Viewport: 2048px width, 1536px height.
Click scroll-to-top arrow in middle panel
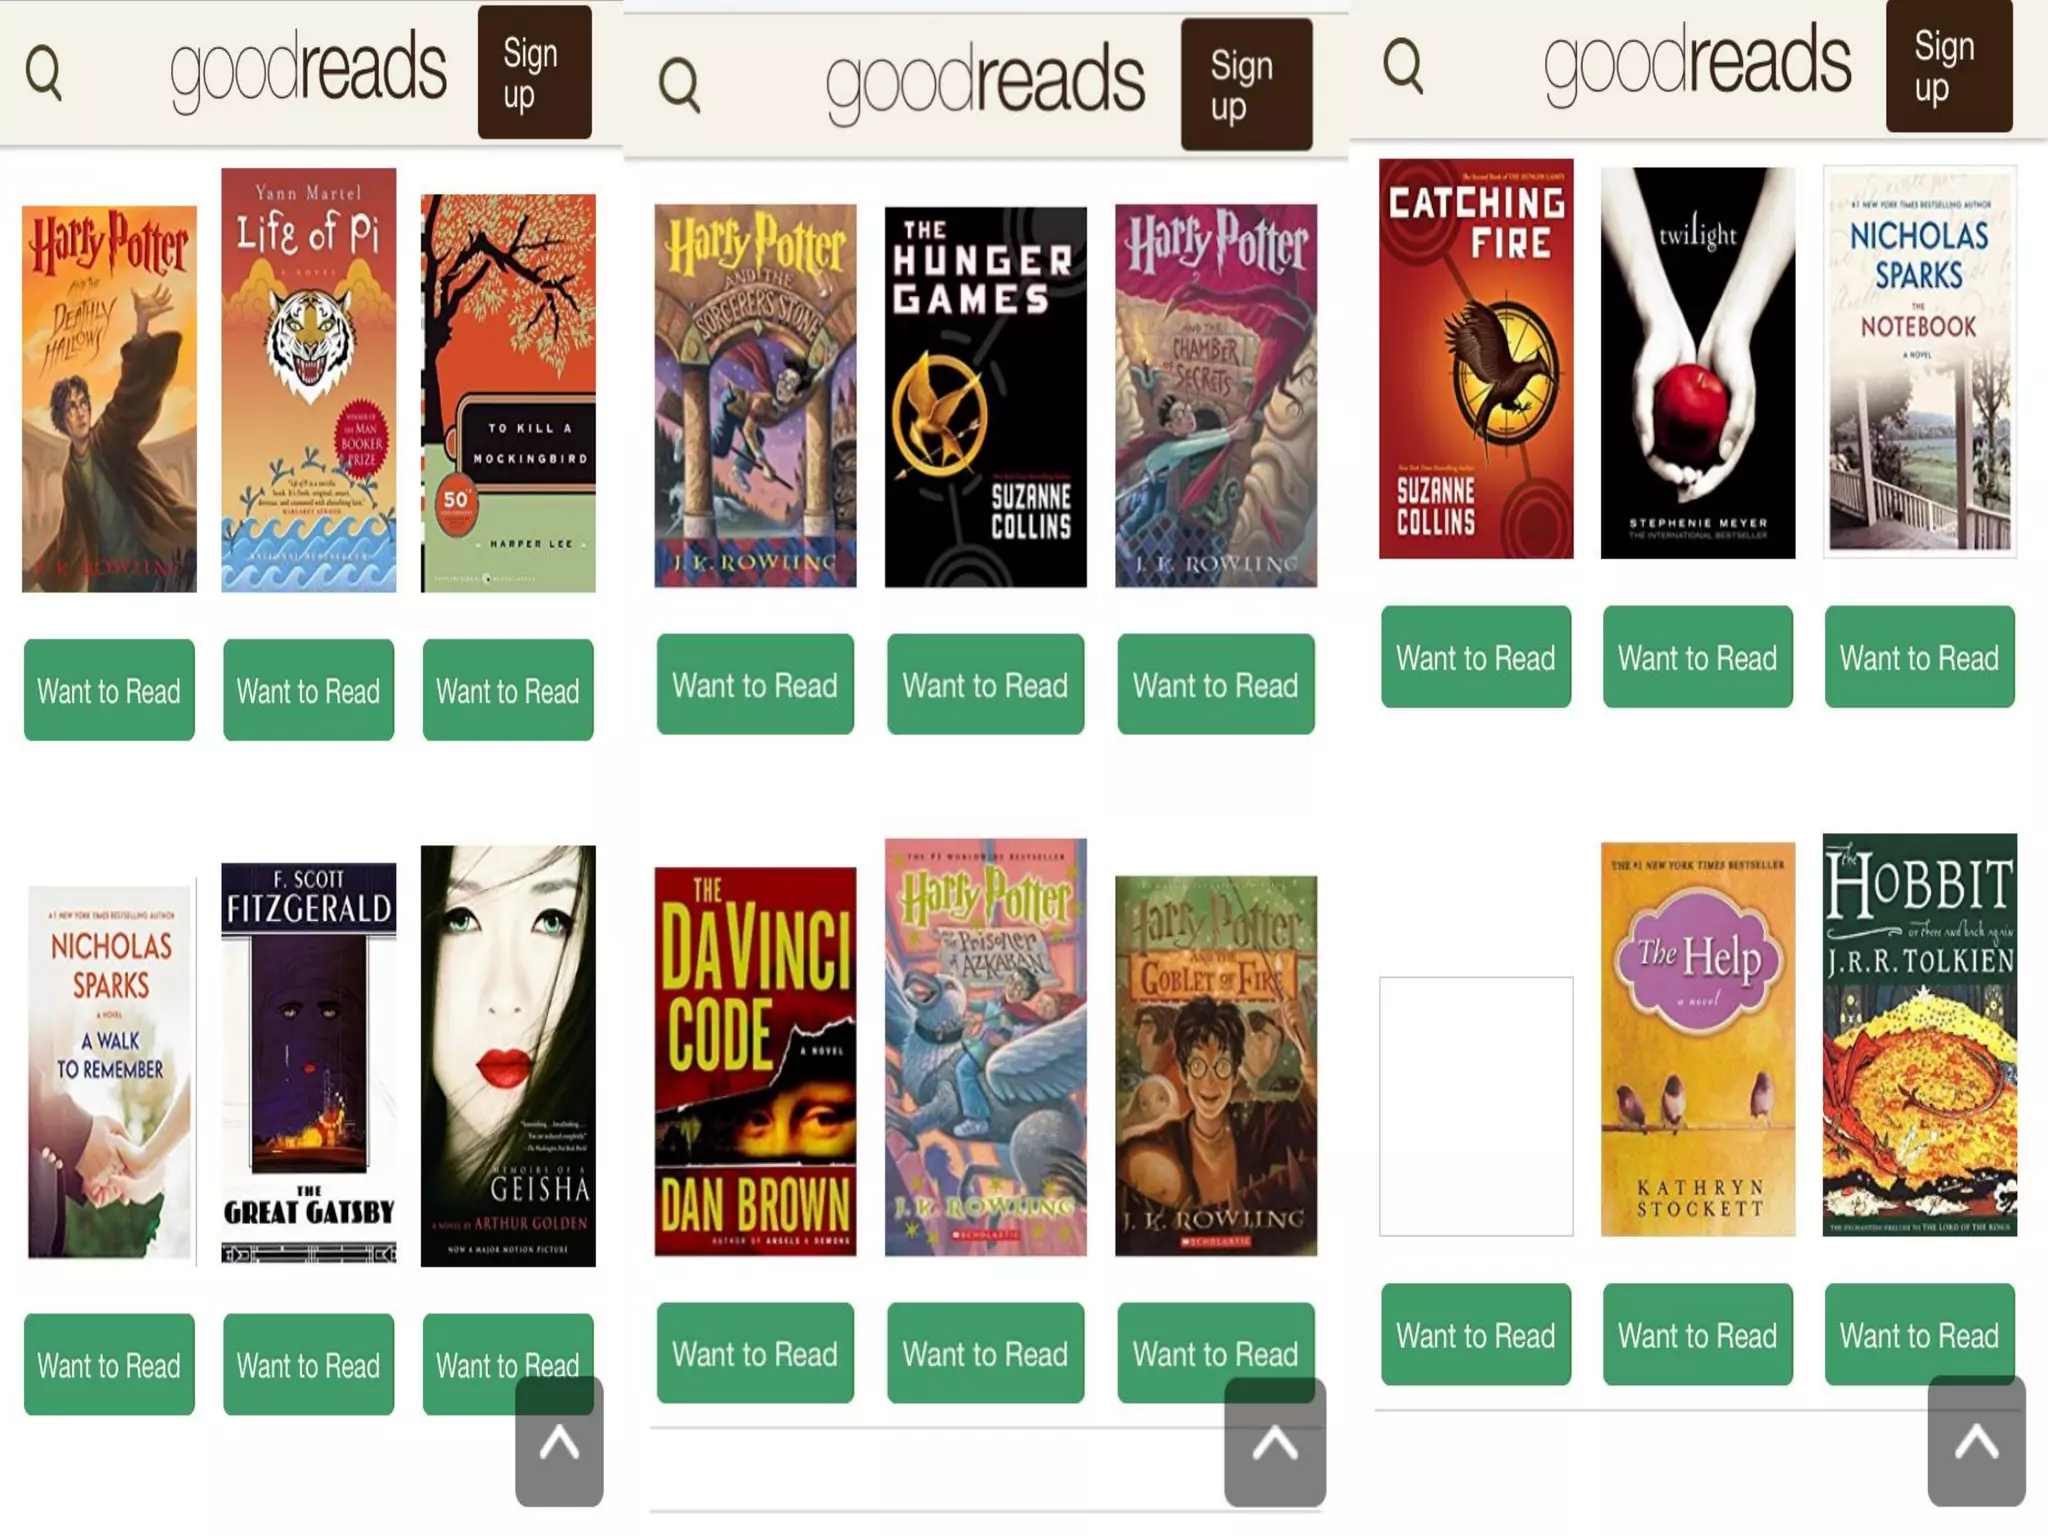[1275, 1442]
